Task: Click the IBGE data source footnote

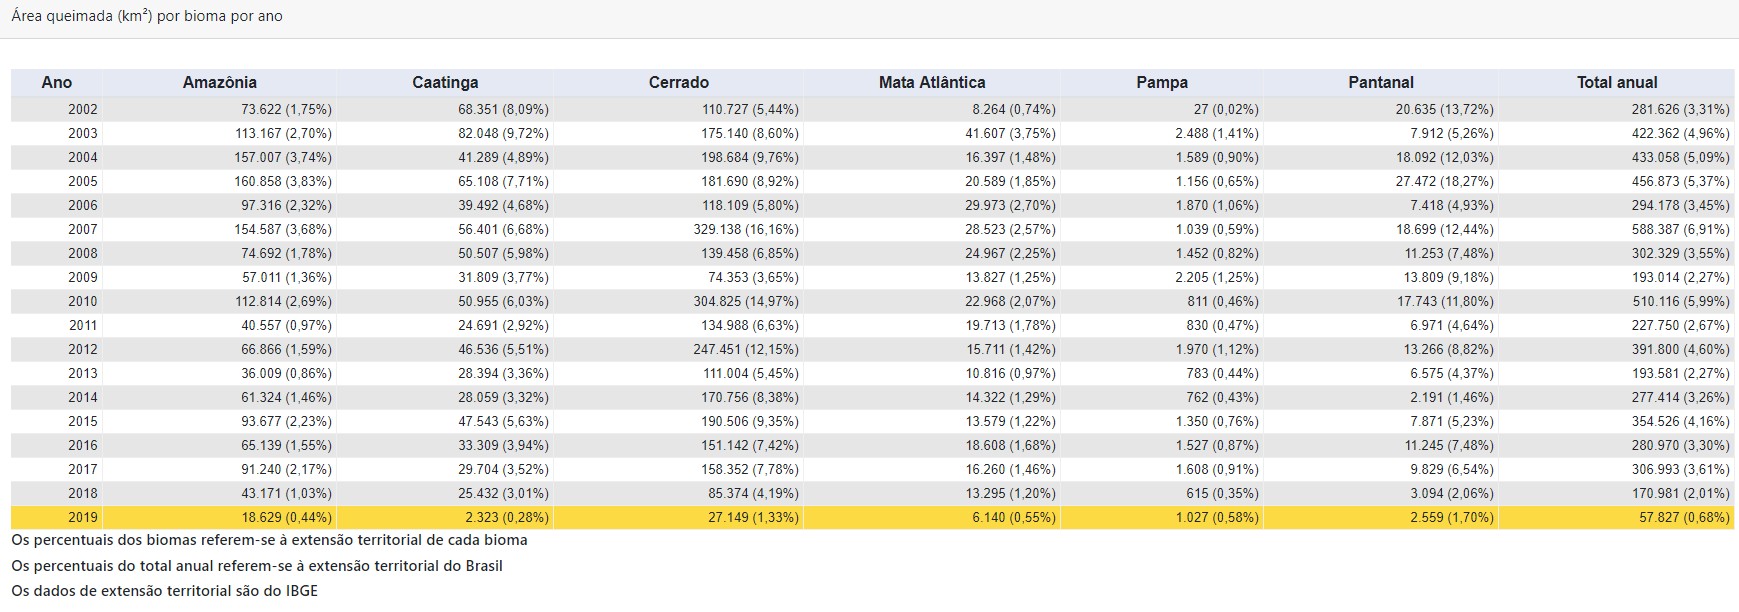Action: tap(164, 590)
